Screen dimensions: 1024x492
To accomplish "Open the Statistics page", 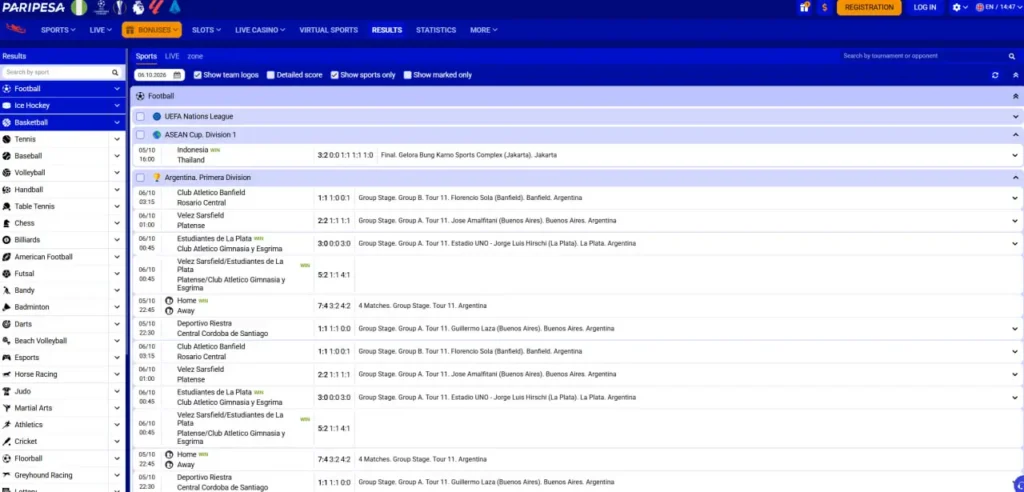I will 436,30.
